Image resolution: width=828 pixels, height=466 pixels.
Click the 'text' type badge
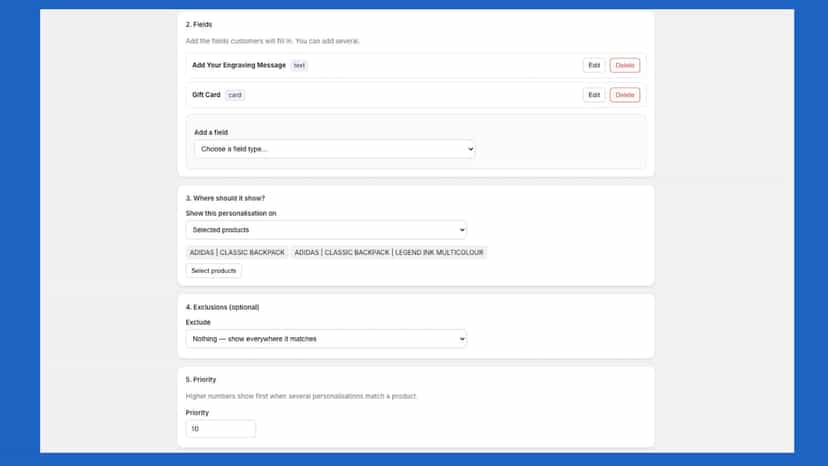click(299, 66)
